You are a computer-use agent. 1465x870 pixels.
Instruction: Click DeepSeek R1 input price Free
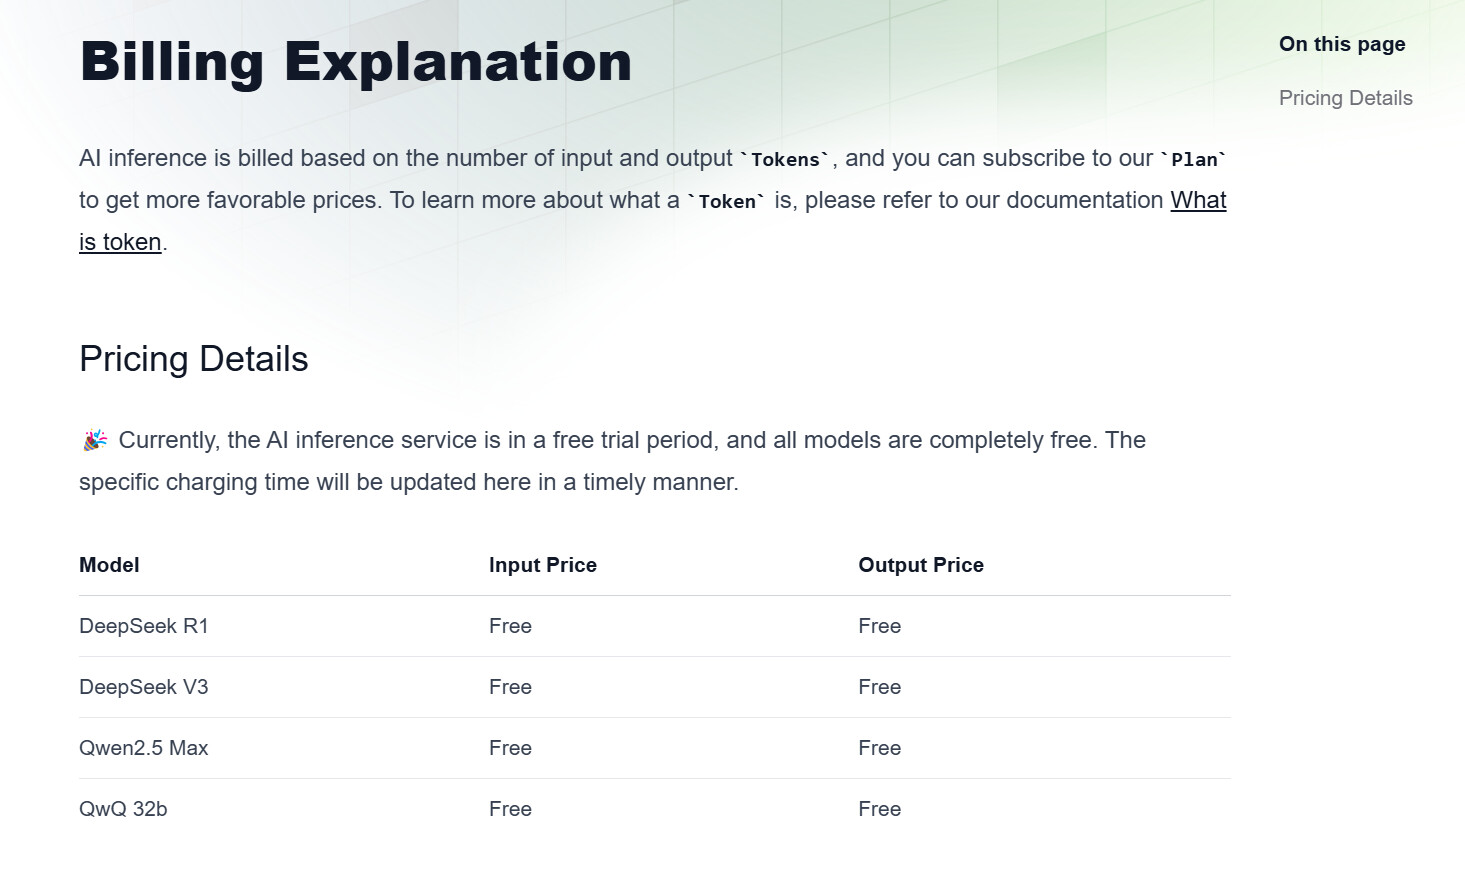pos(510,626)
